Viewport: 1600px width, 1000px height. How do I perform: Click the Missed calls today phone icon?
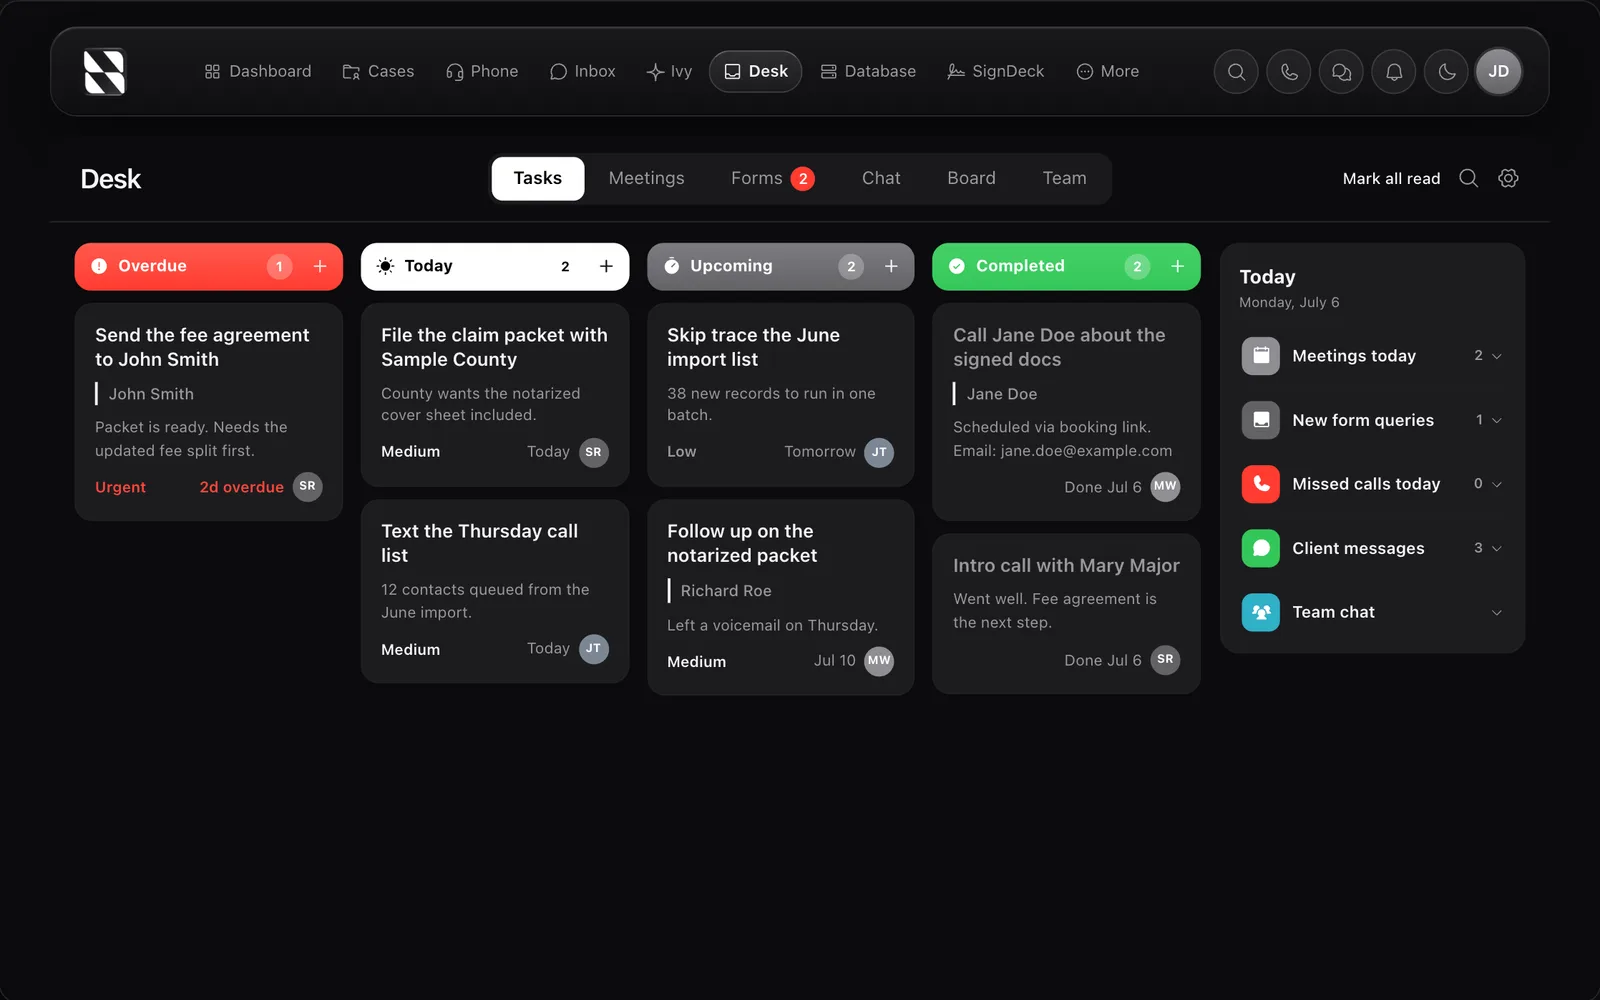(x=1261, y=484)
